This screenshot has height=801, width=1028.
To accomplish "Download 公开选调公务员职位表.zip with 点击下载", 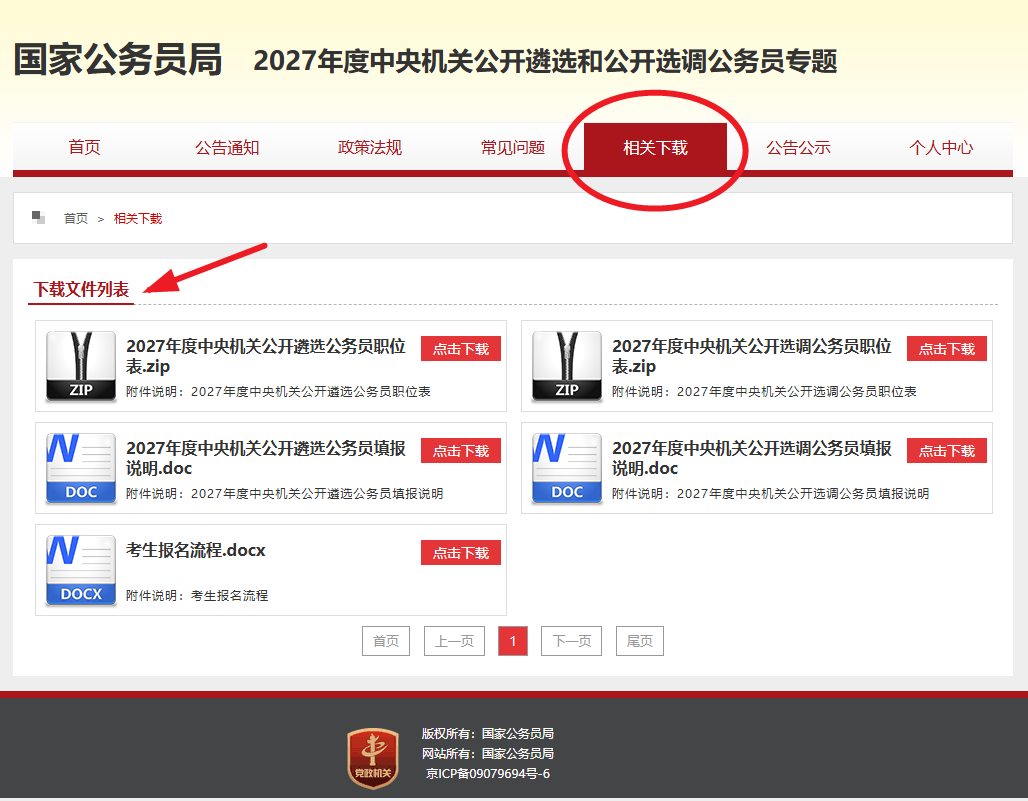I will click(x=947, y=349).
